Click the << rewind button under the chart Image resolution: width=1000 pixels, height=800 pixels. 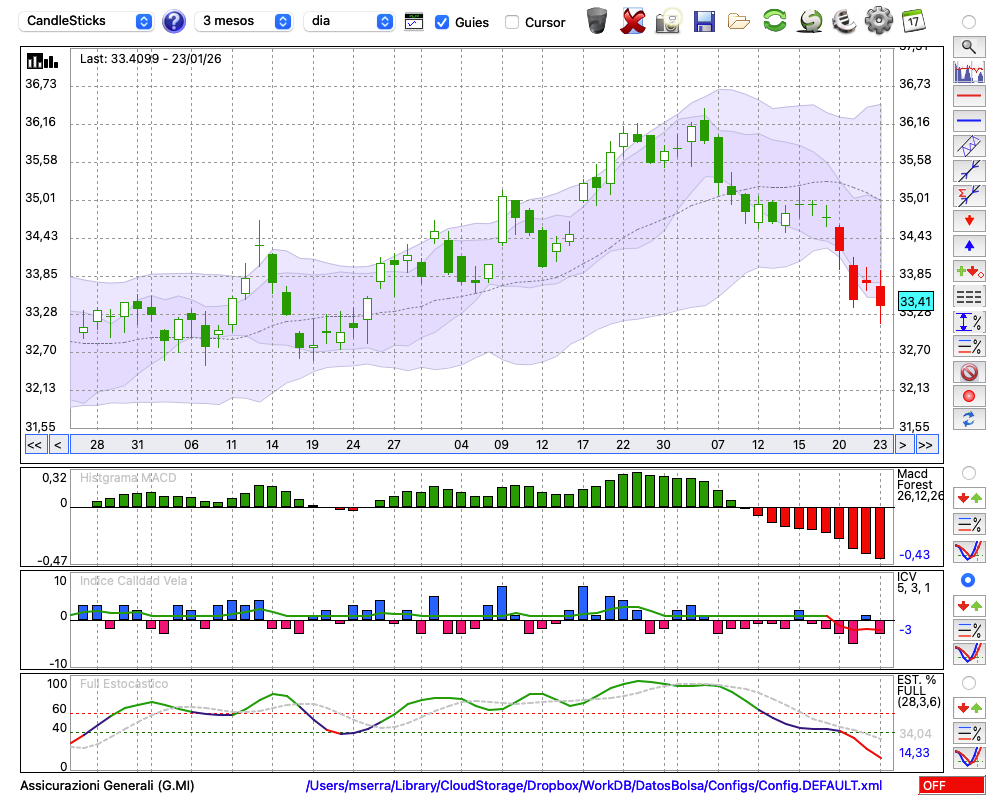34,445
